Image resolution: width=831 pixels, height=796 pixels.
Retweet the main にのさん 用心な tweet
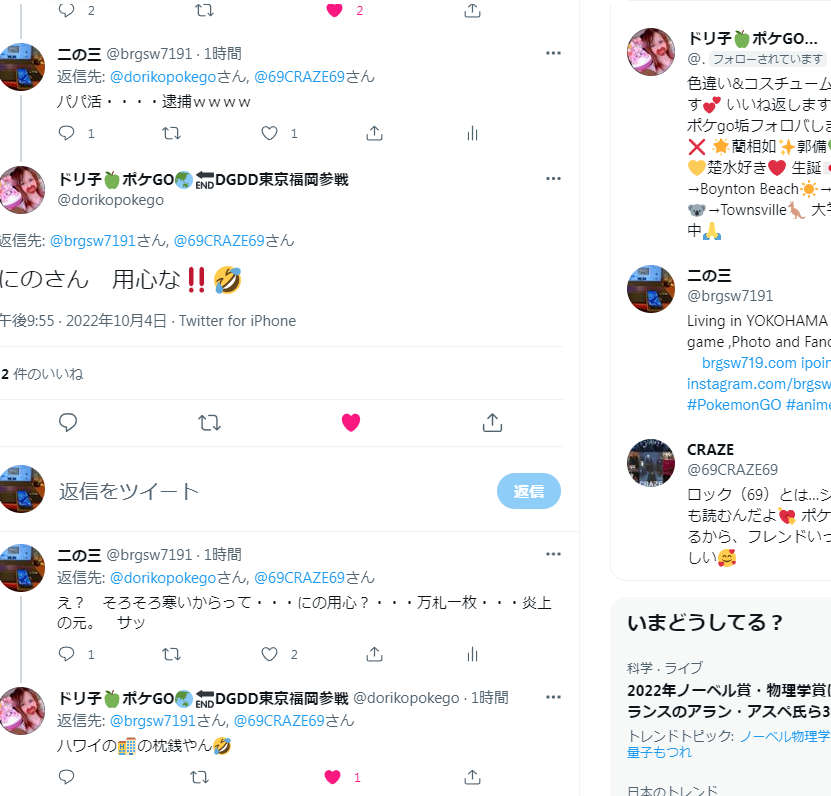[x=209, y=422]
